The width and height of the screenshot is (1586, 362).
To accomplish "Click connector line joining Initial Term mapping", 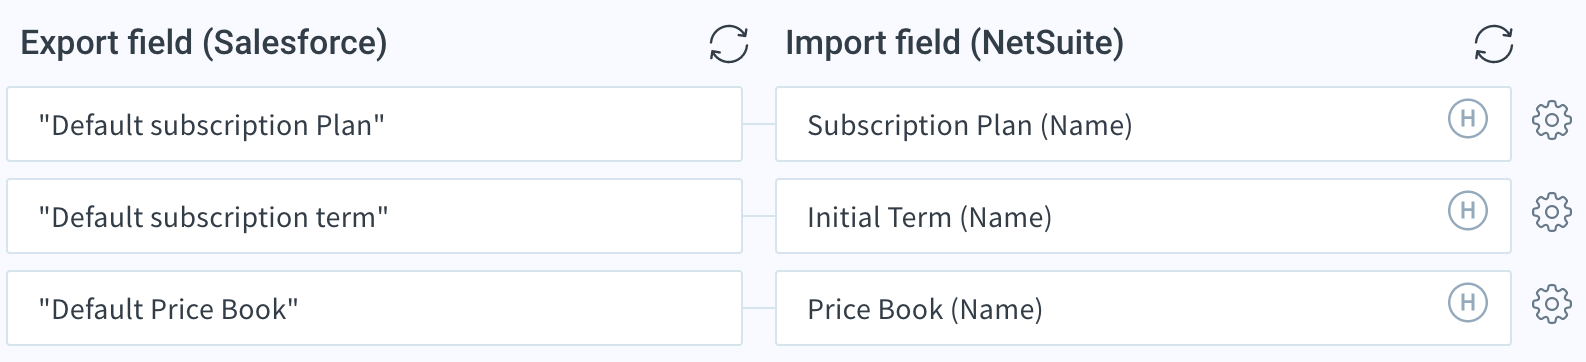I will pyautogui.click(x=759, y=216).
